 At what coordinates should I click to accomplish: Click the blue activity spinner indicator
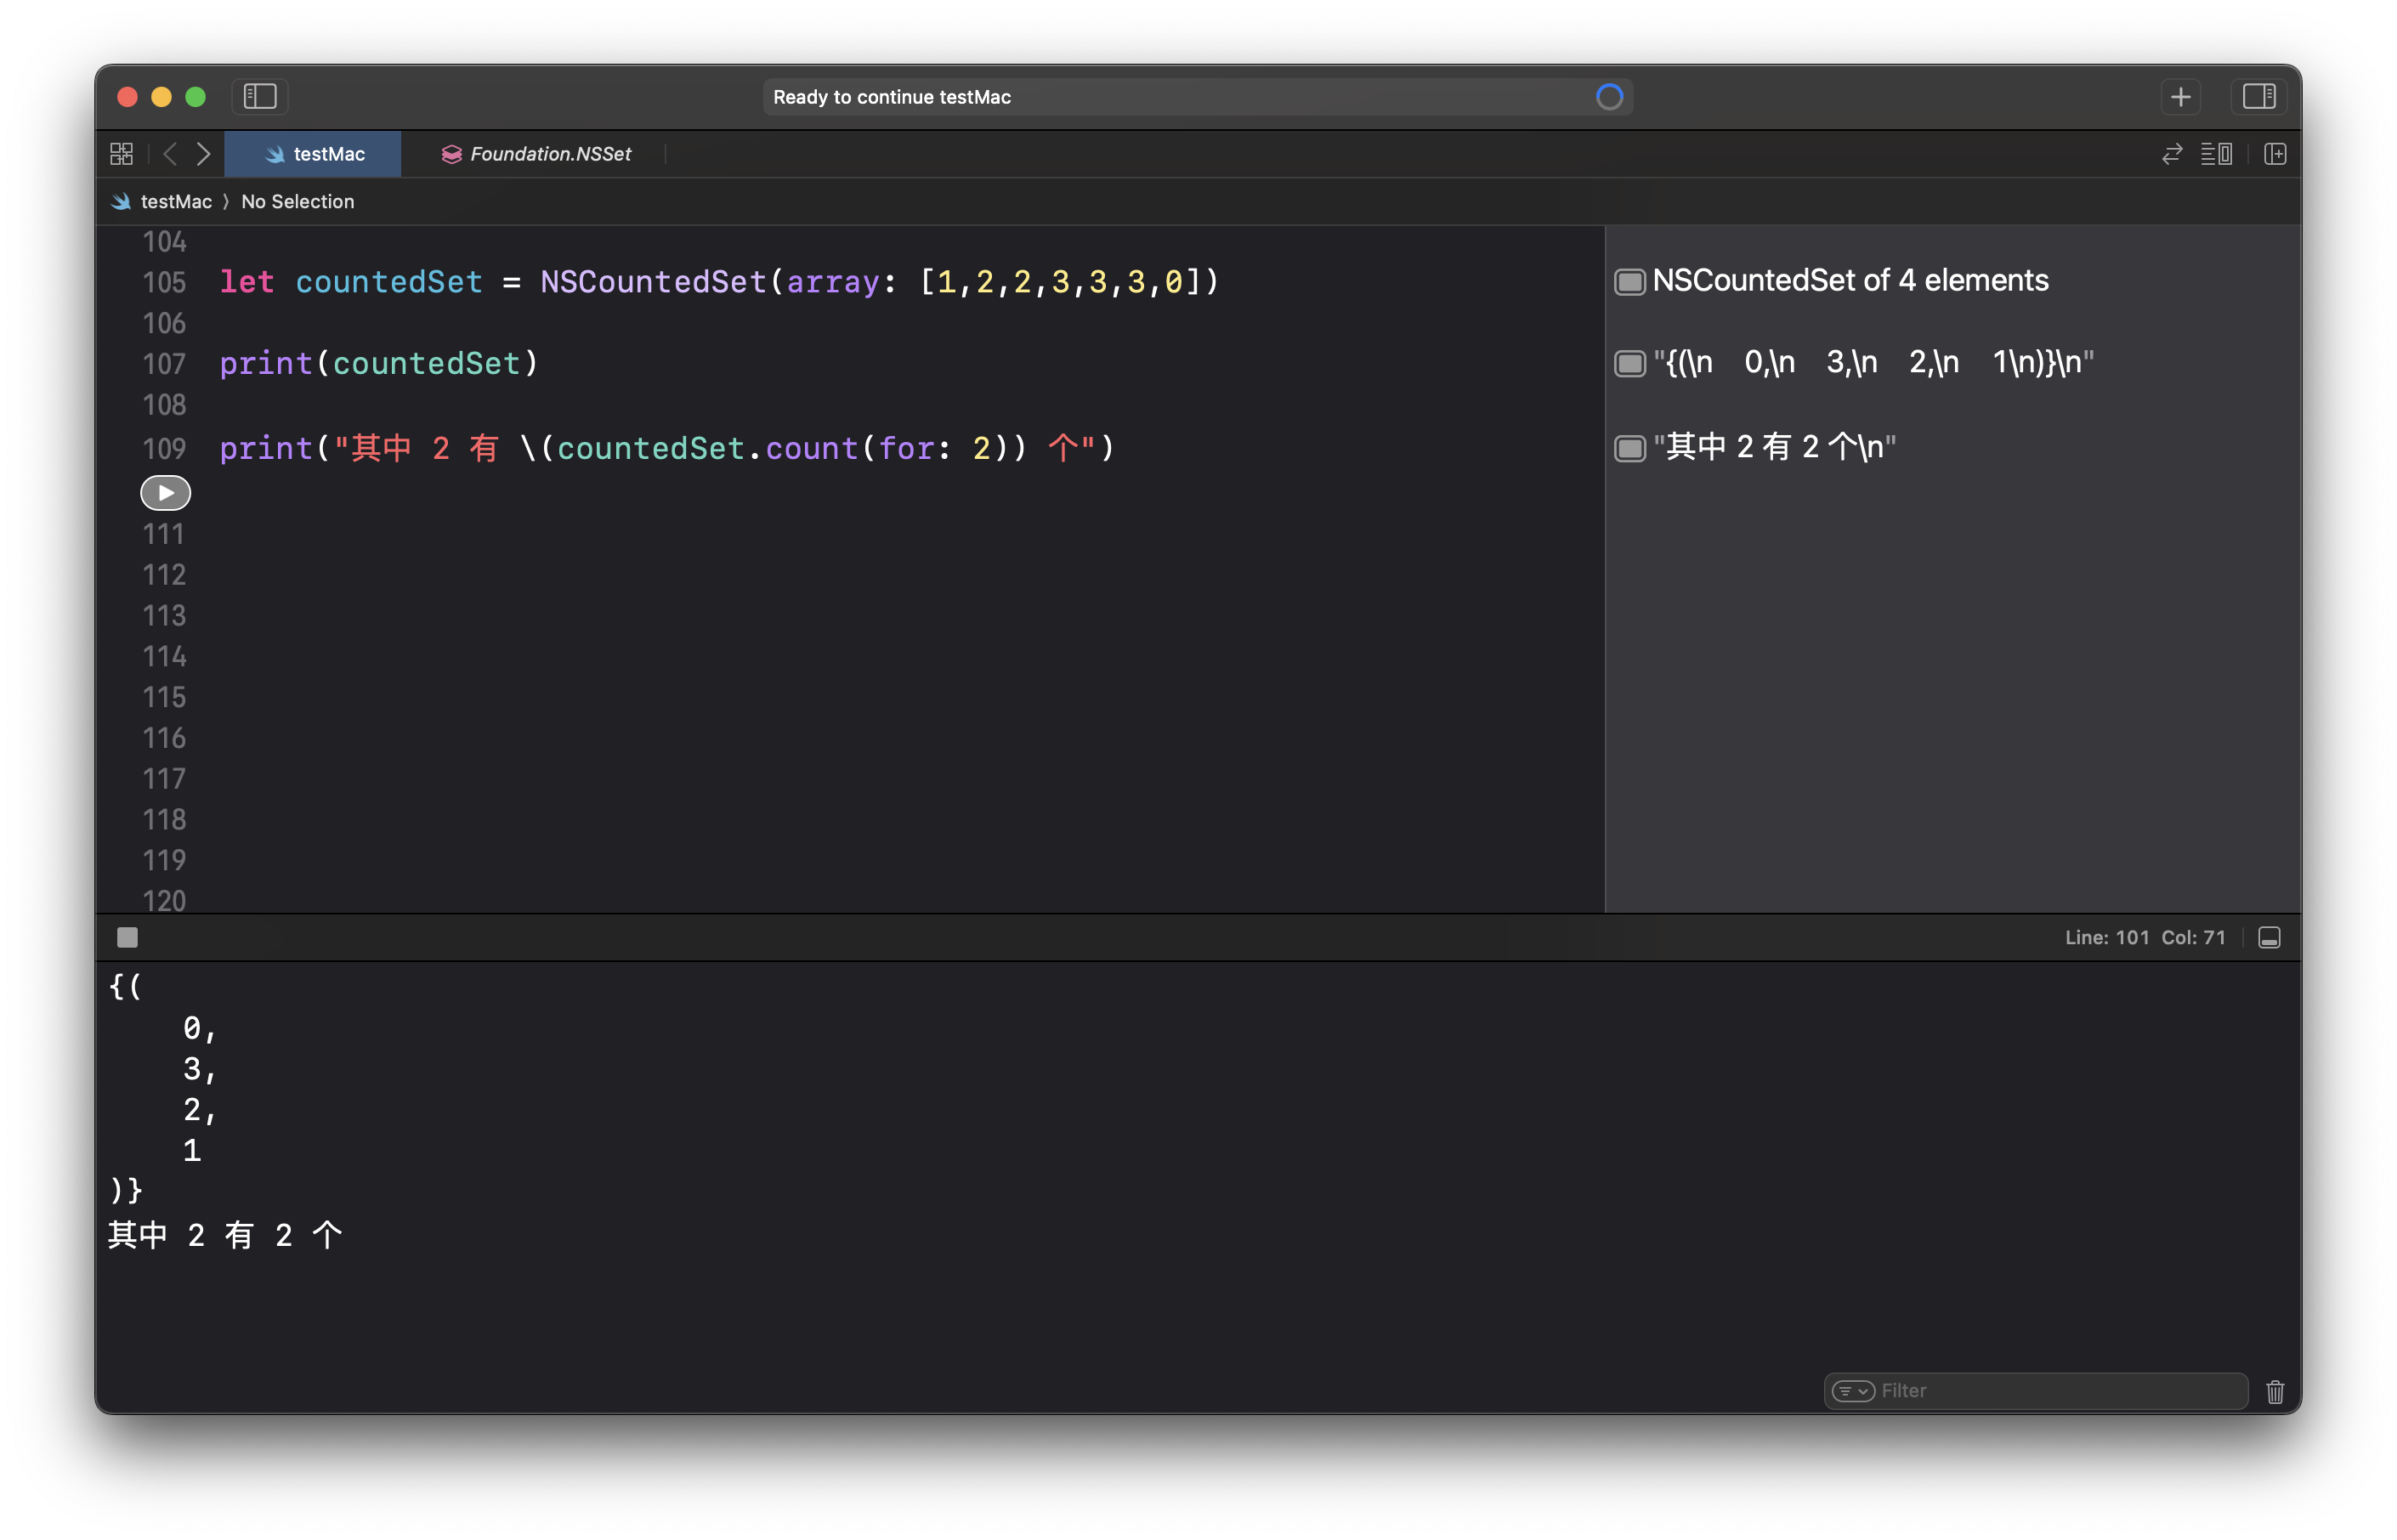click(1609, 97)
